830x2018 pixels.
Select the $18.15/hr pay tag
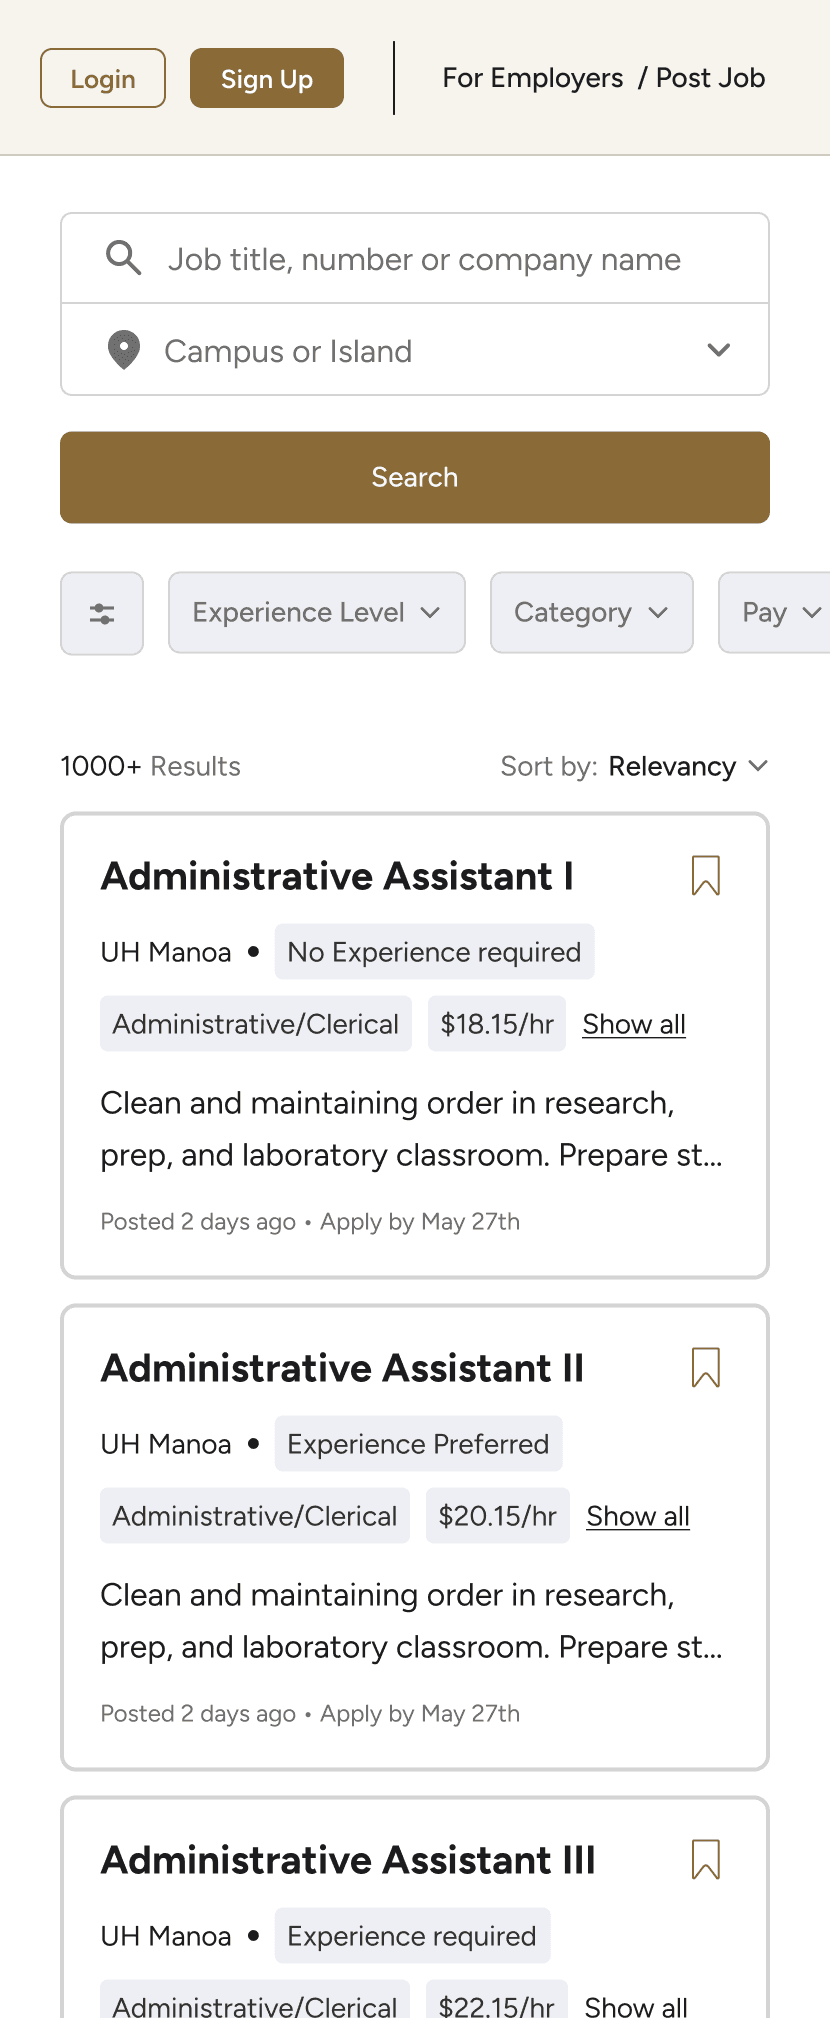point(497,1024)
